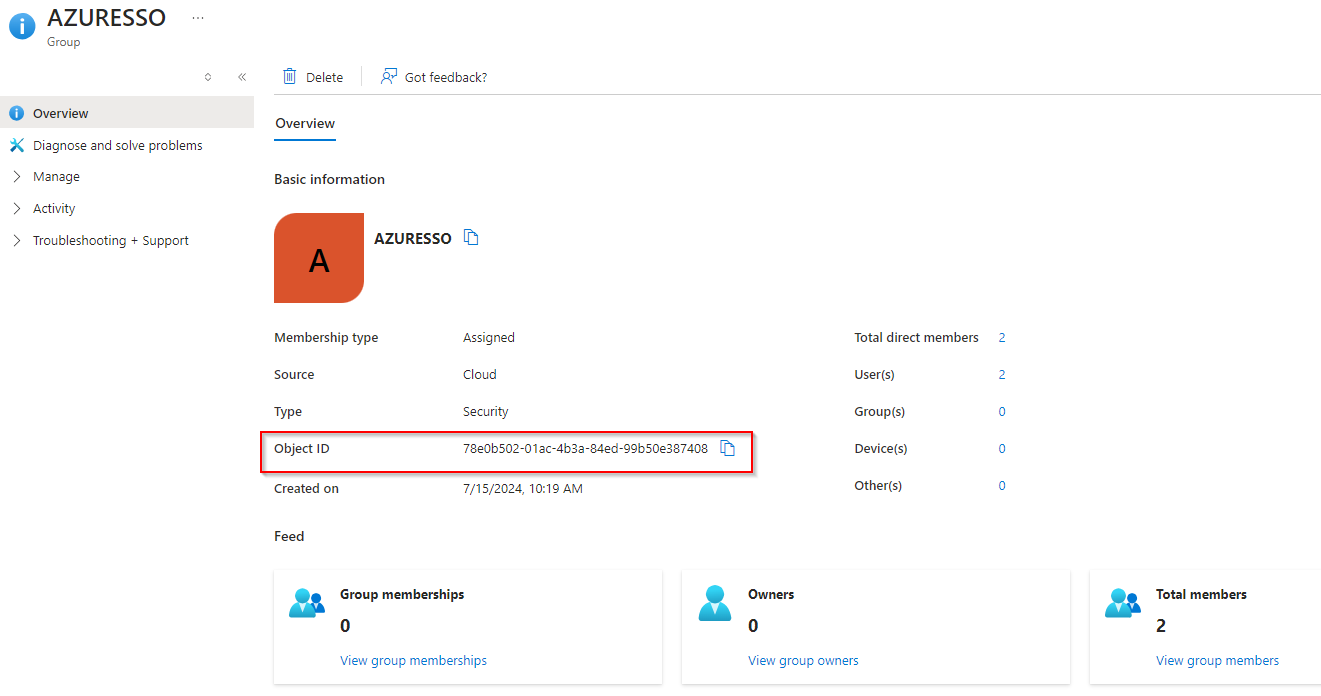Click the Object ID value 78e0b502-01ac-4b3a-84ed-99b50e387408
Viewport: 1321px width, 696px height.
click(585, 449)
